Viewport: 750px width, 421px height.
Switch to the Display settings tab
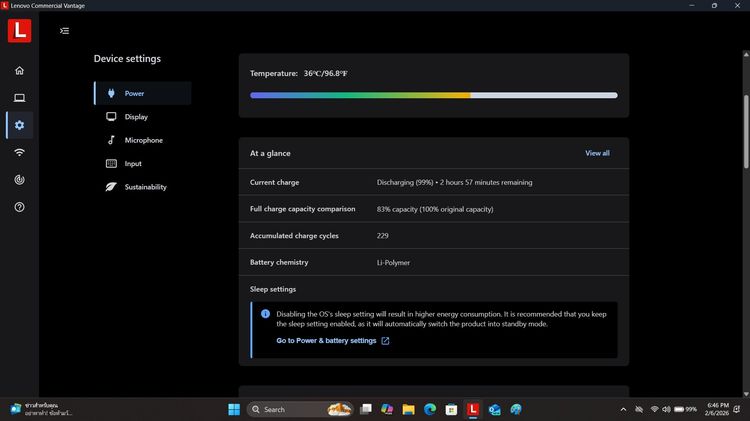pos(143,117)
